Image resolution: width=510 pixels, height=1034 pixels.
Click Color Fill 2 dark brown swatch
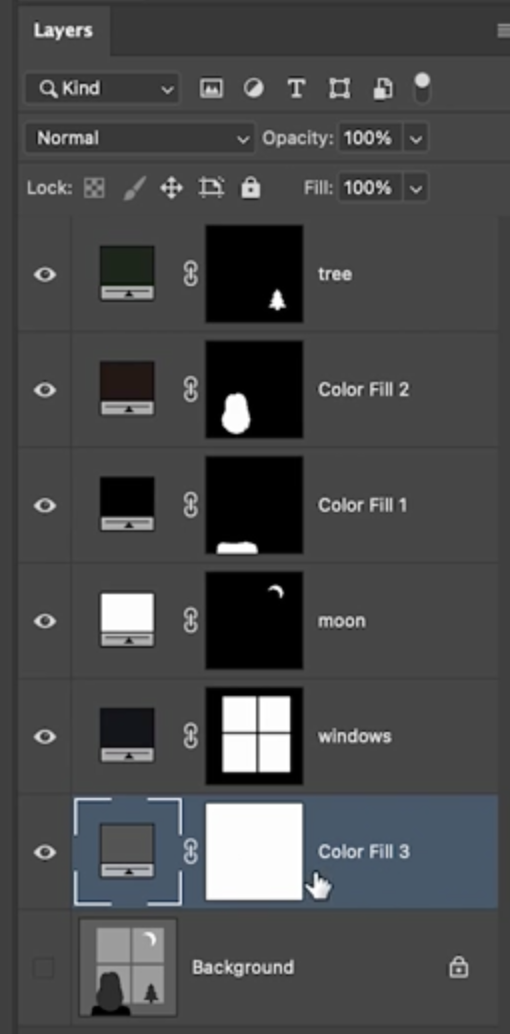click(x=127, y=388)
